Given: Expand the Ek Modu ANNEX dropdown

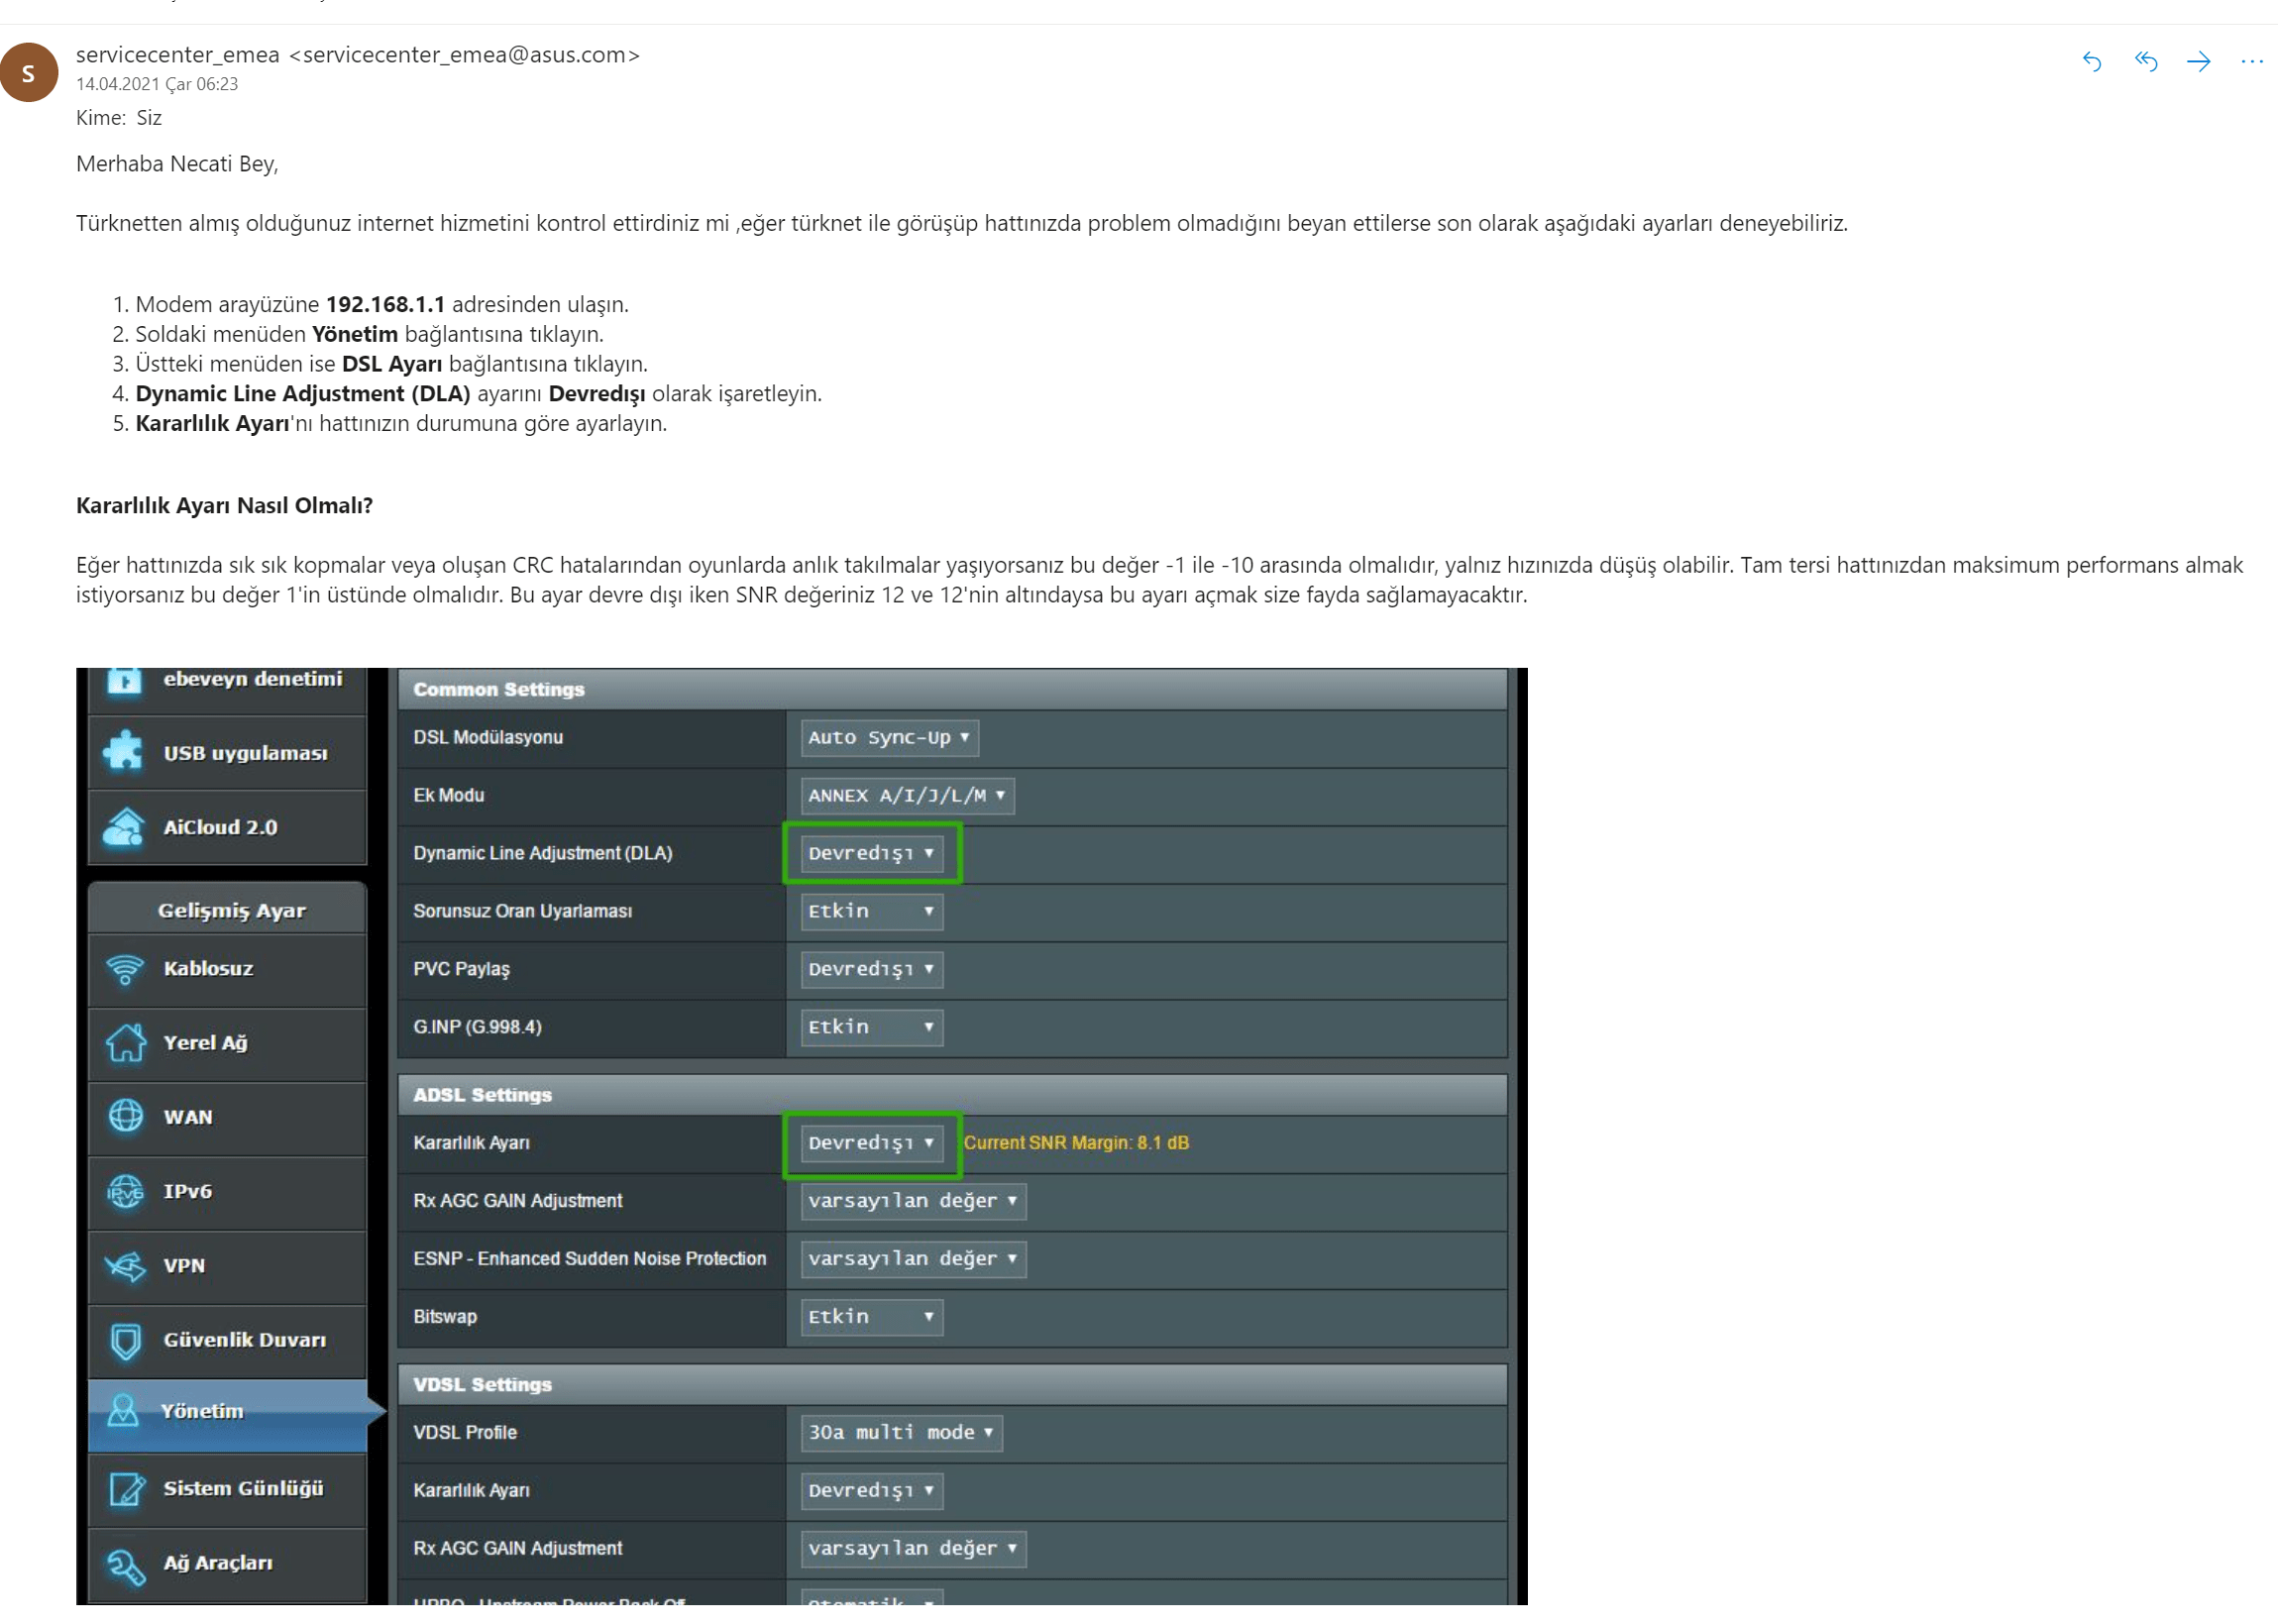Looking at the screenshot, I should [x=906, y=795].
